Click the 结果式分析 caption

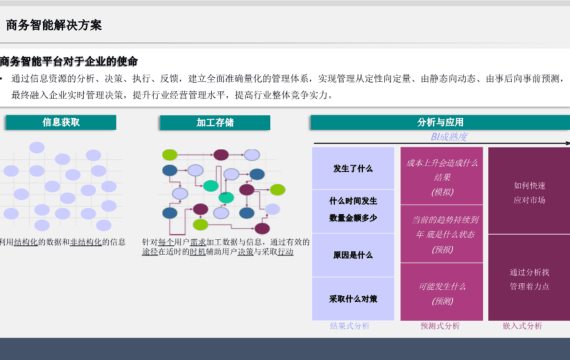[349, 326]
